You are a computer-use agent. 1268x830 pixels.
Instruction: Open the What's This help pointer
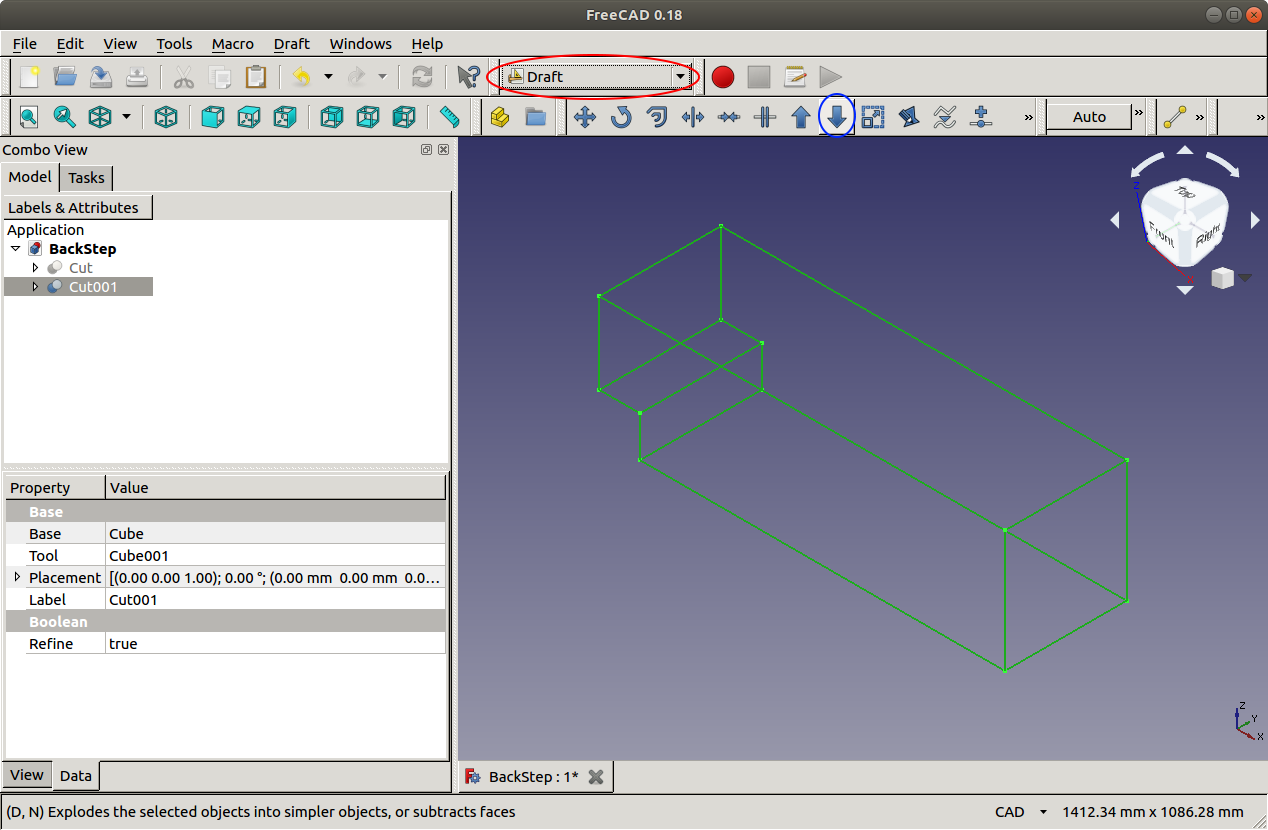pyautogui.click(x=467, y=77)
